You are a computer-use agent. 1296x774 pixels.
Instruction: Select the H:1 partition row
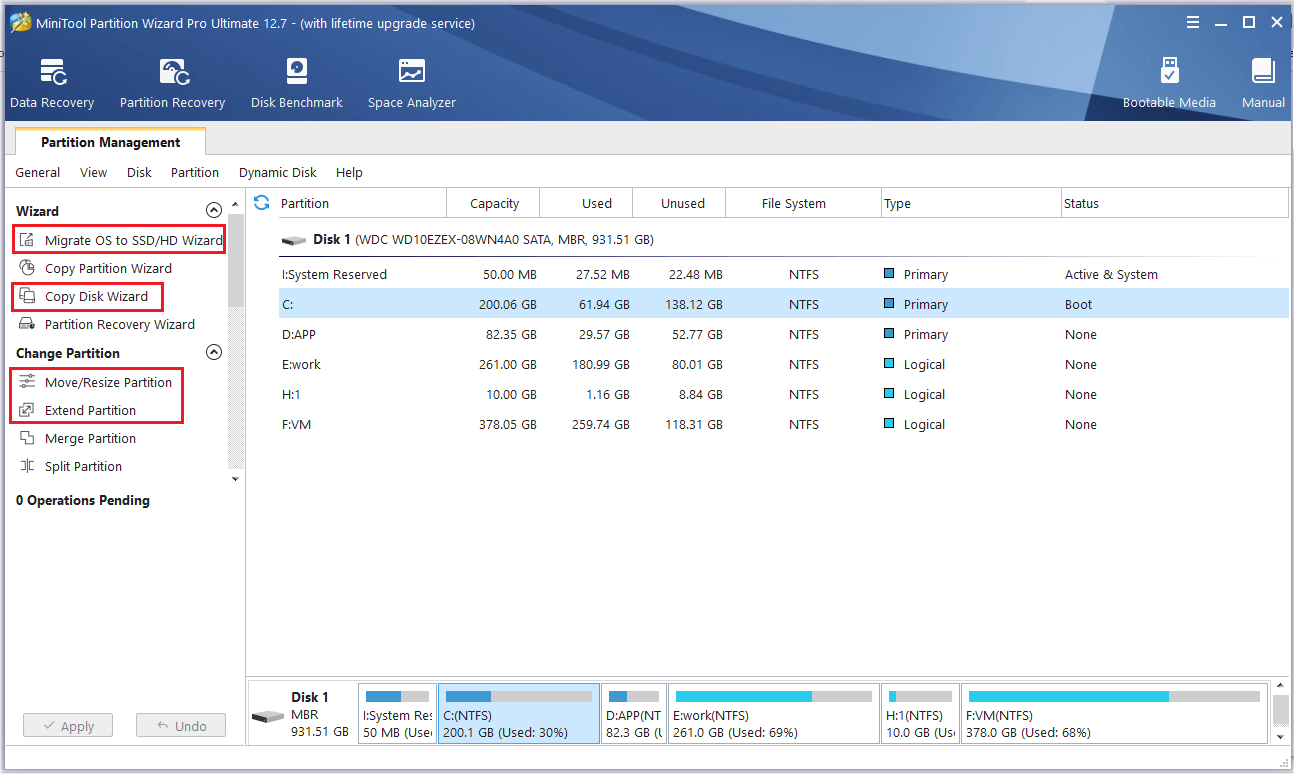point(784,394)
